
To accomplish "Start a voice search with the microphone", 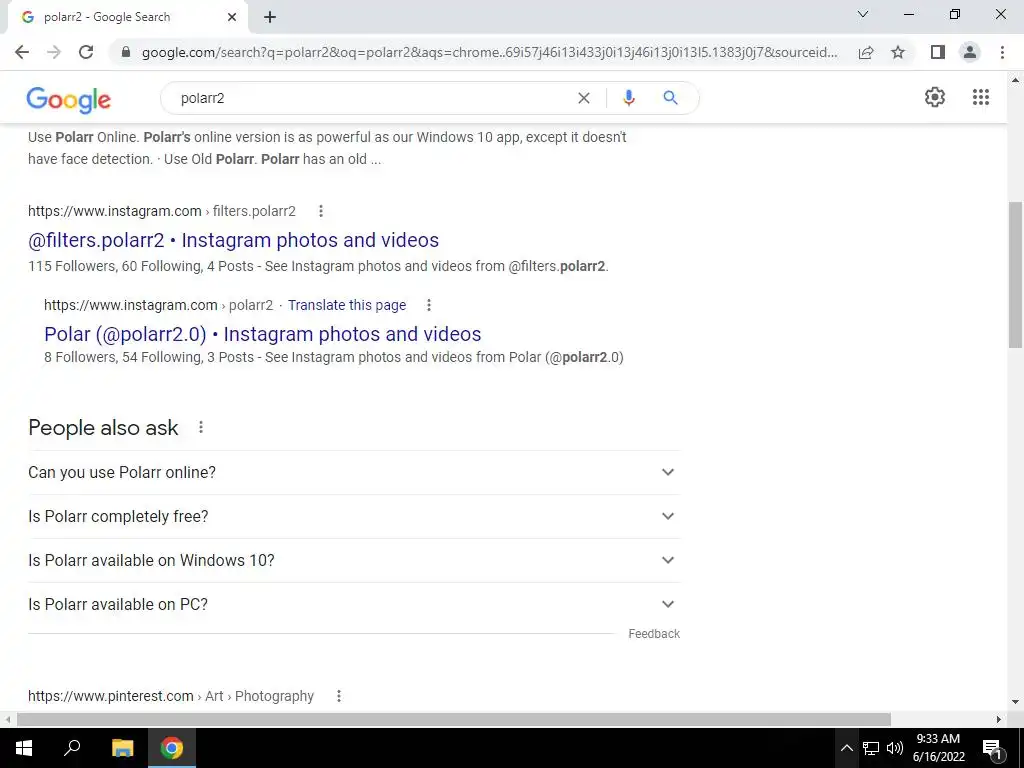I will [x=628, y=98].
